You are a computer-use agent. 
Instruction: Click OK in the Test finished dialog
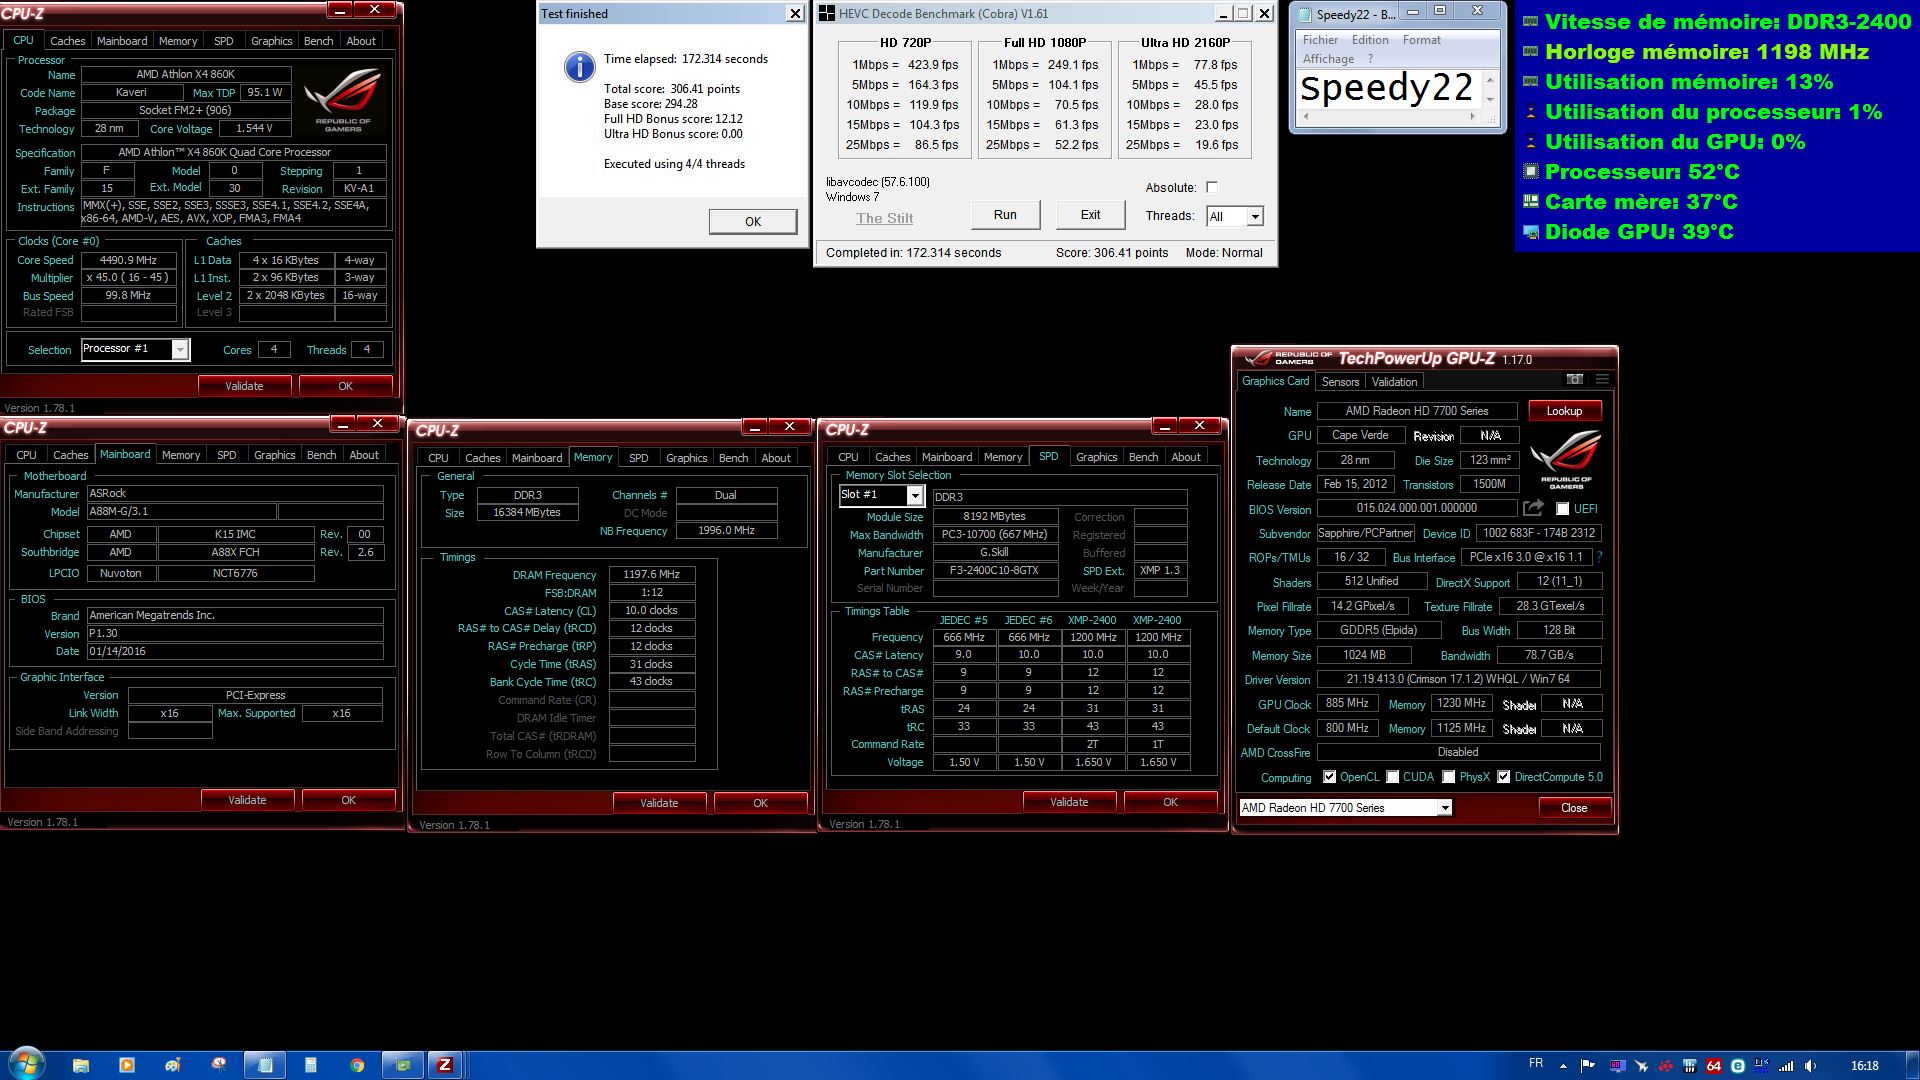point(753,221)
